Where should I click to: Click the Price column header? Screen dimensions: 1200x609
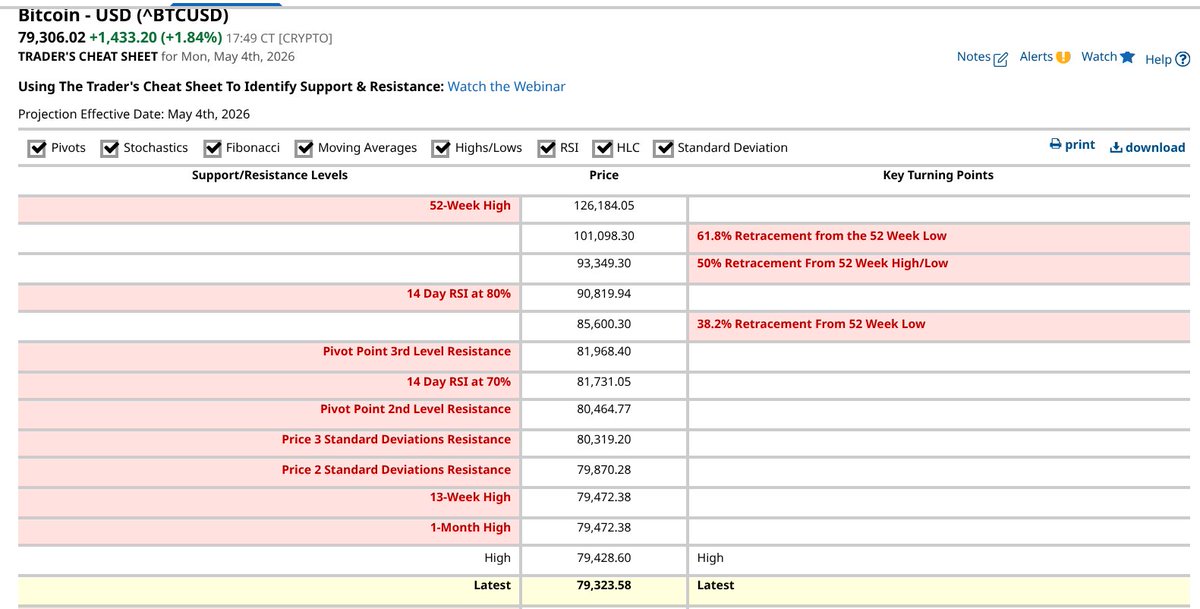(604, 175)
